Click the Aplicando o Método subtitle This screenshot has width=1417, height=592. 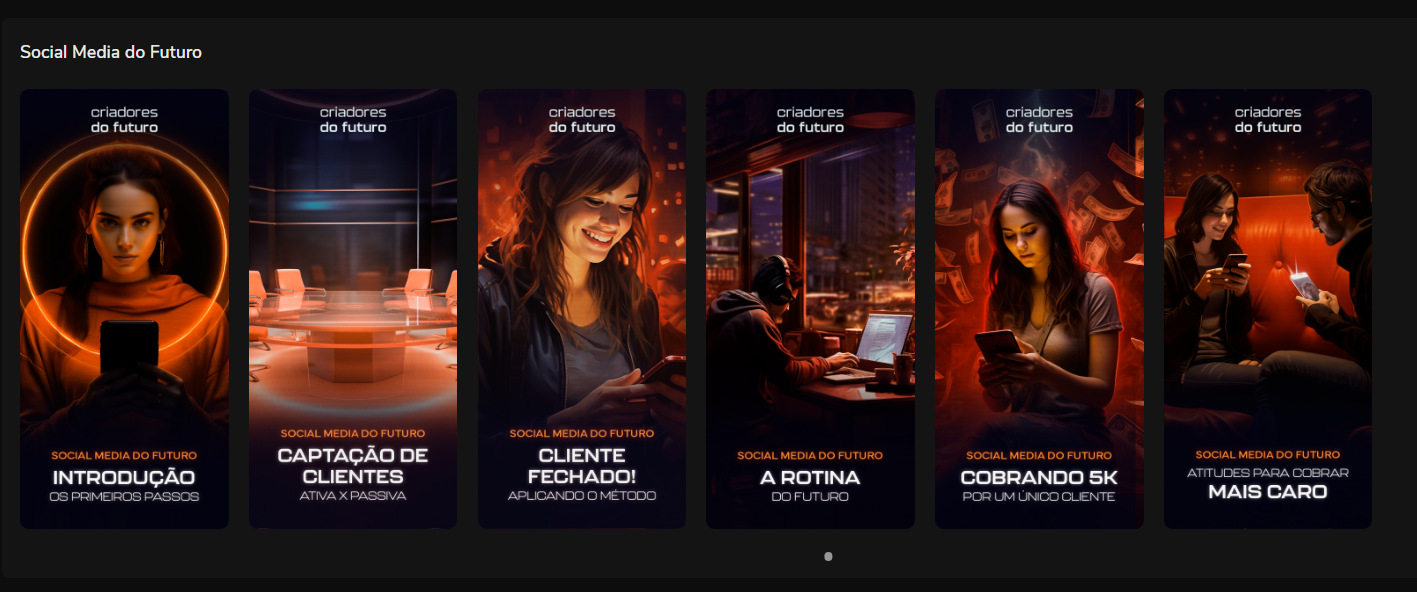tap(582, 496)
